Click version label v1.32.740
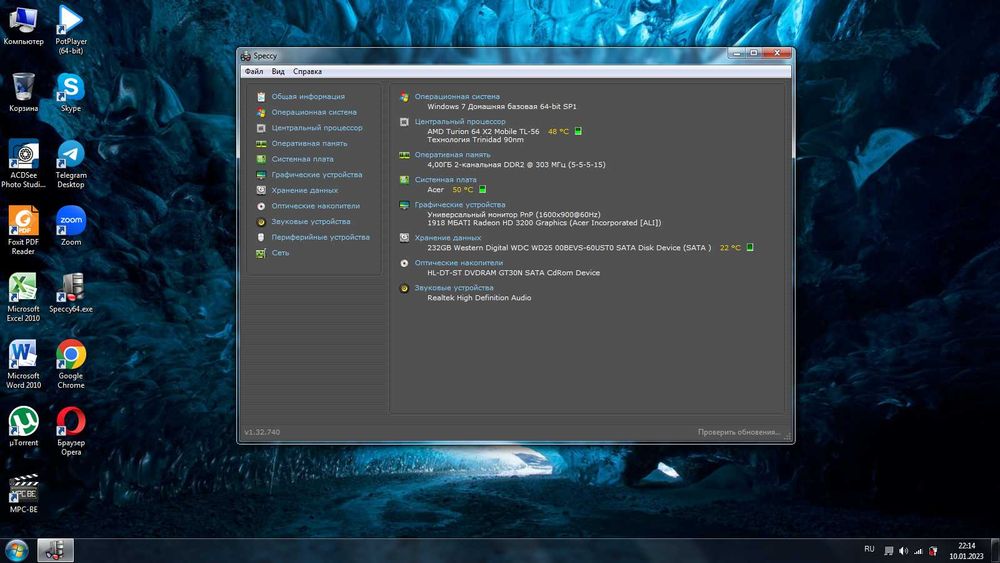This screenshot has width=1000, height=563. pos(262,432)
